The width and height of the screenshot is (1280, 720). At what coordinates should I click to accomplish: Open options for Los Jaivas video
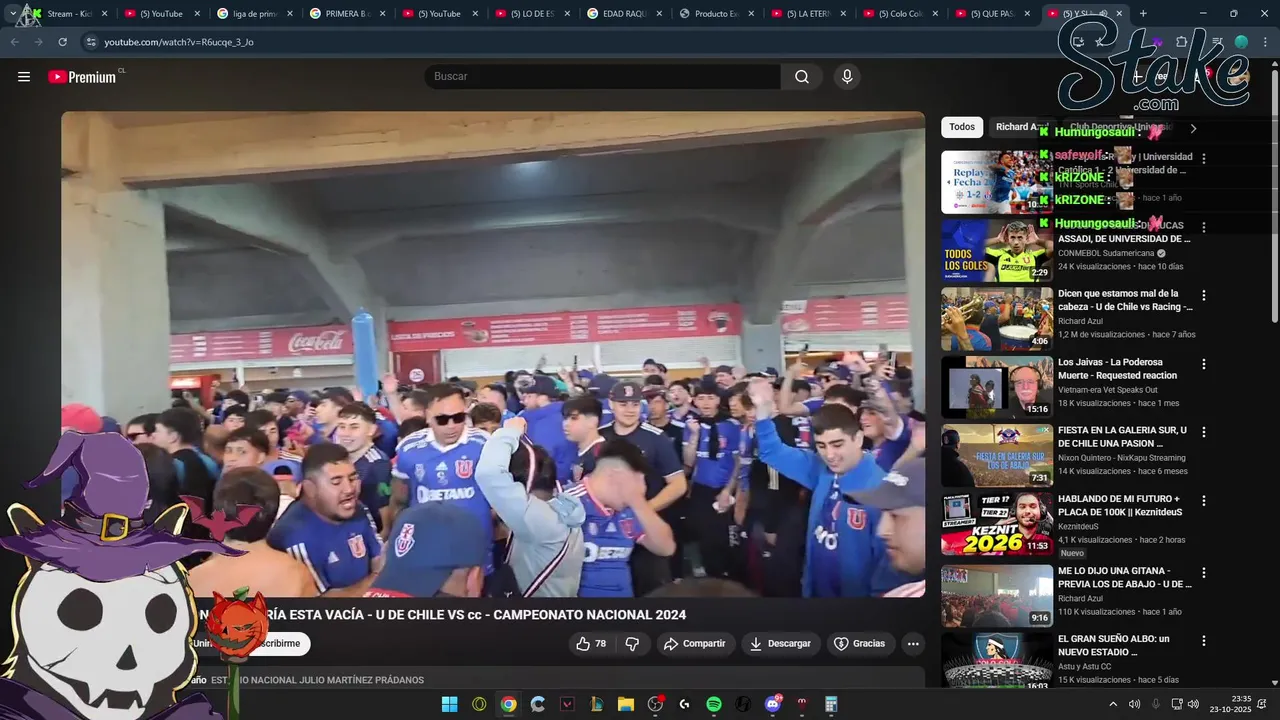coord(1204,364)
